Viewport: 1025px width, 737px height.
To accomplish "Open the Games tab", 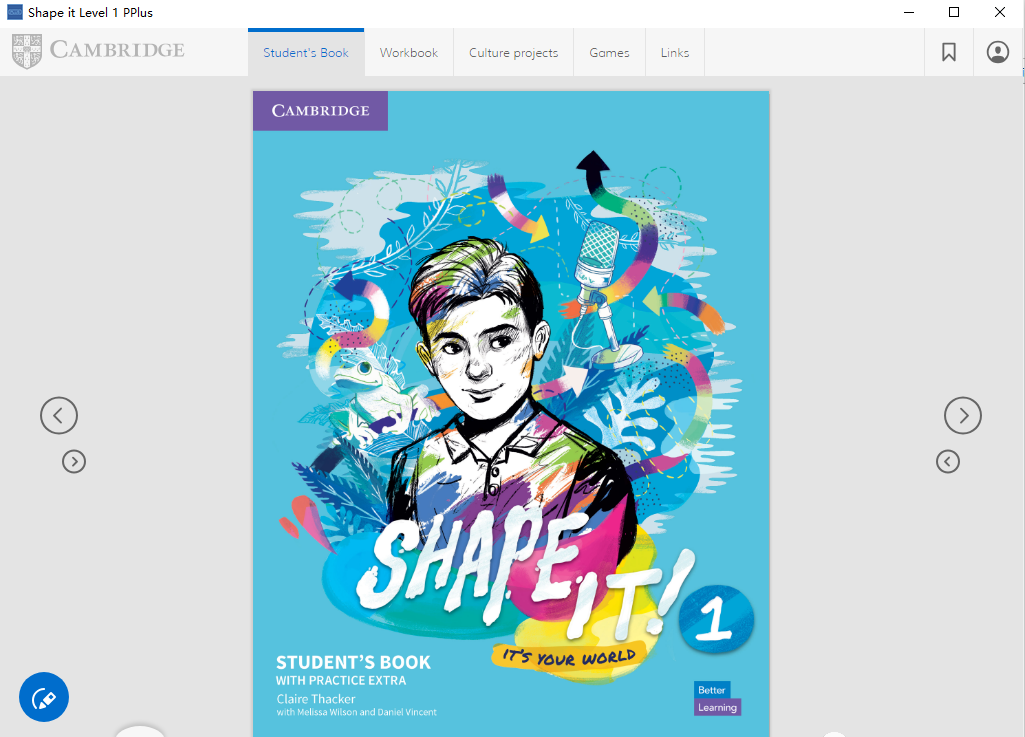I will point(609,53).
